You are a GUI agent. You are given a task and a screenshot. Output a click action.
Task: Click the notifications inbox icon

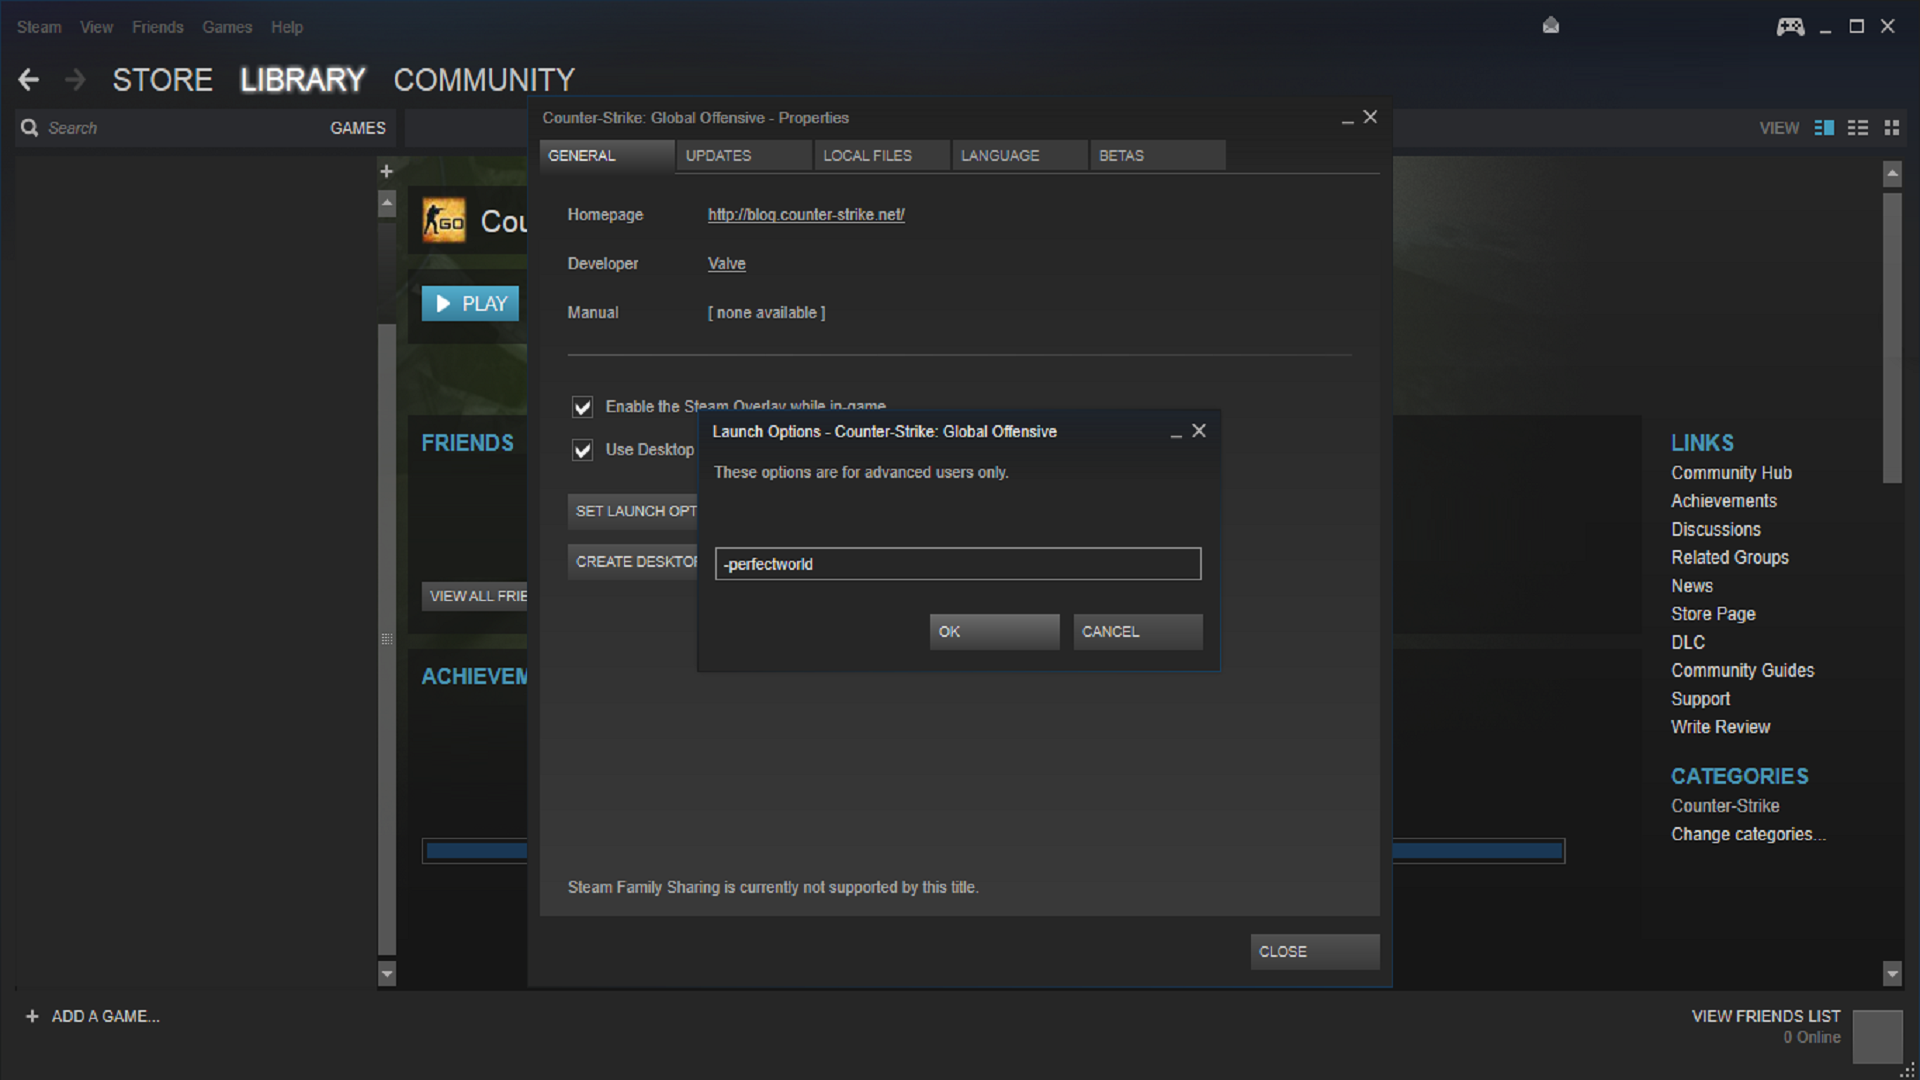(x=1550, y=26)
